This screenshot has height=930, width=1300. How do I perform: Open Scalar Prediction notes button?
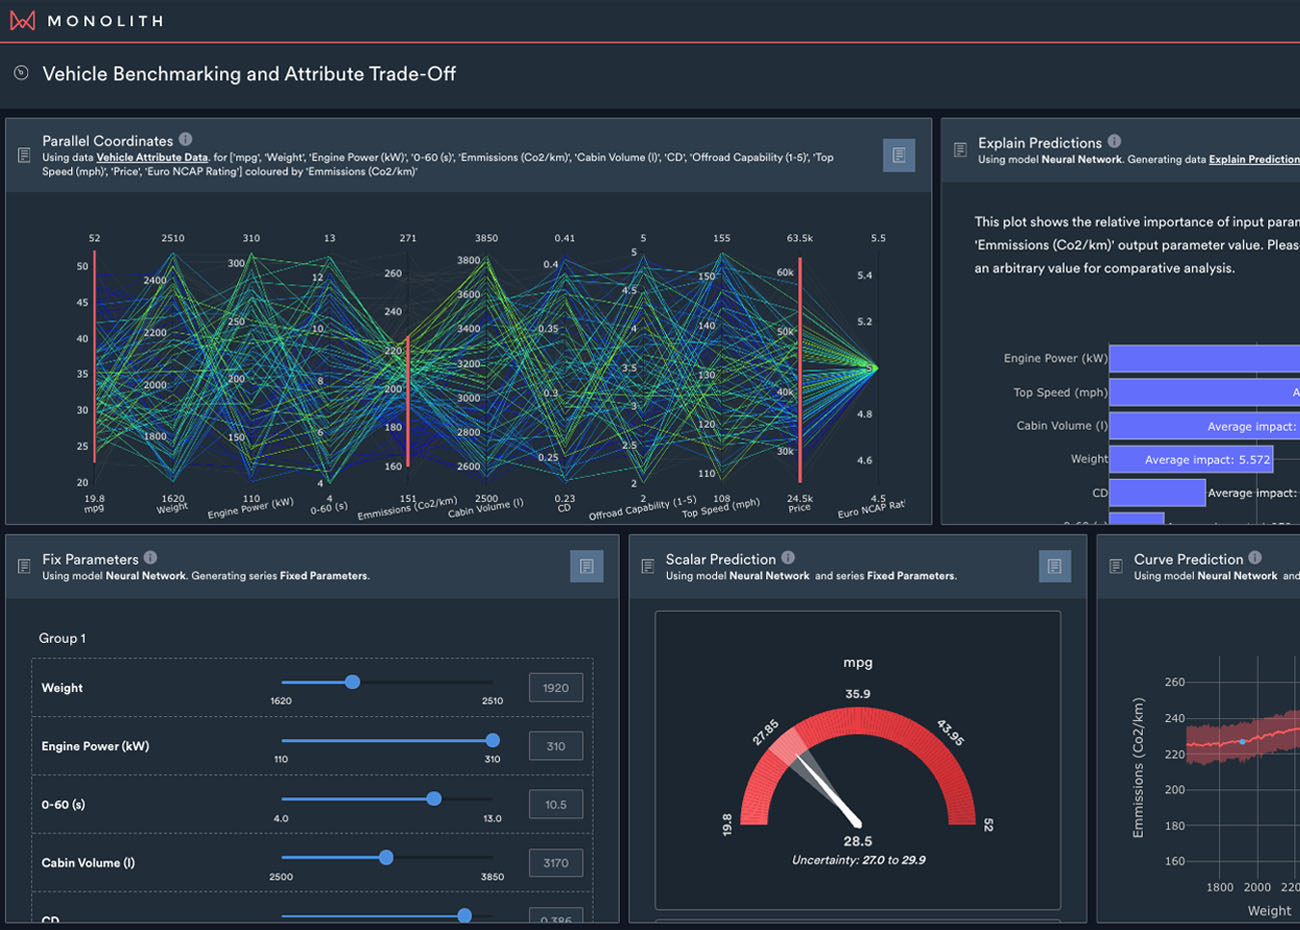[x=1055, y=566]
